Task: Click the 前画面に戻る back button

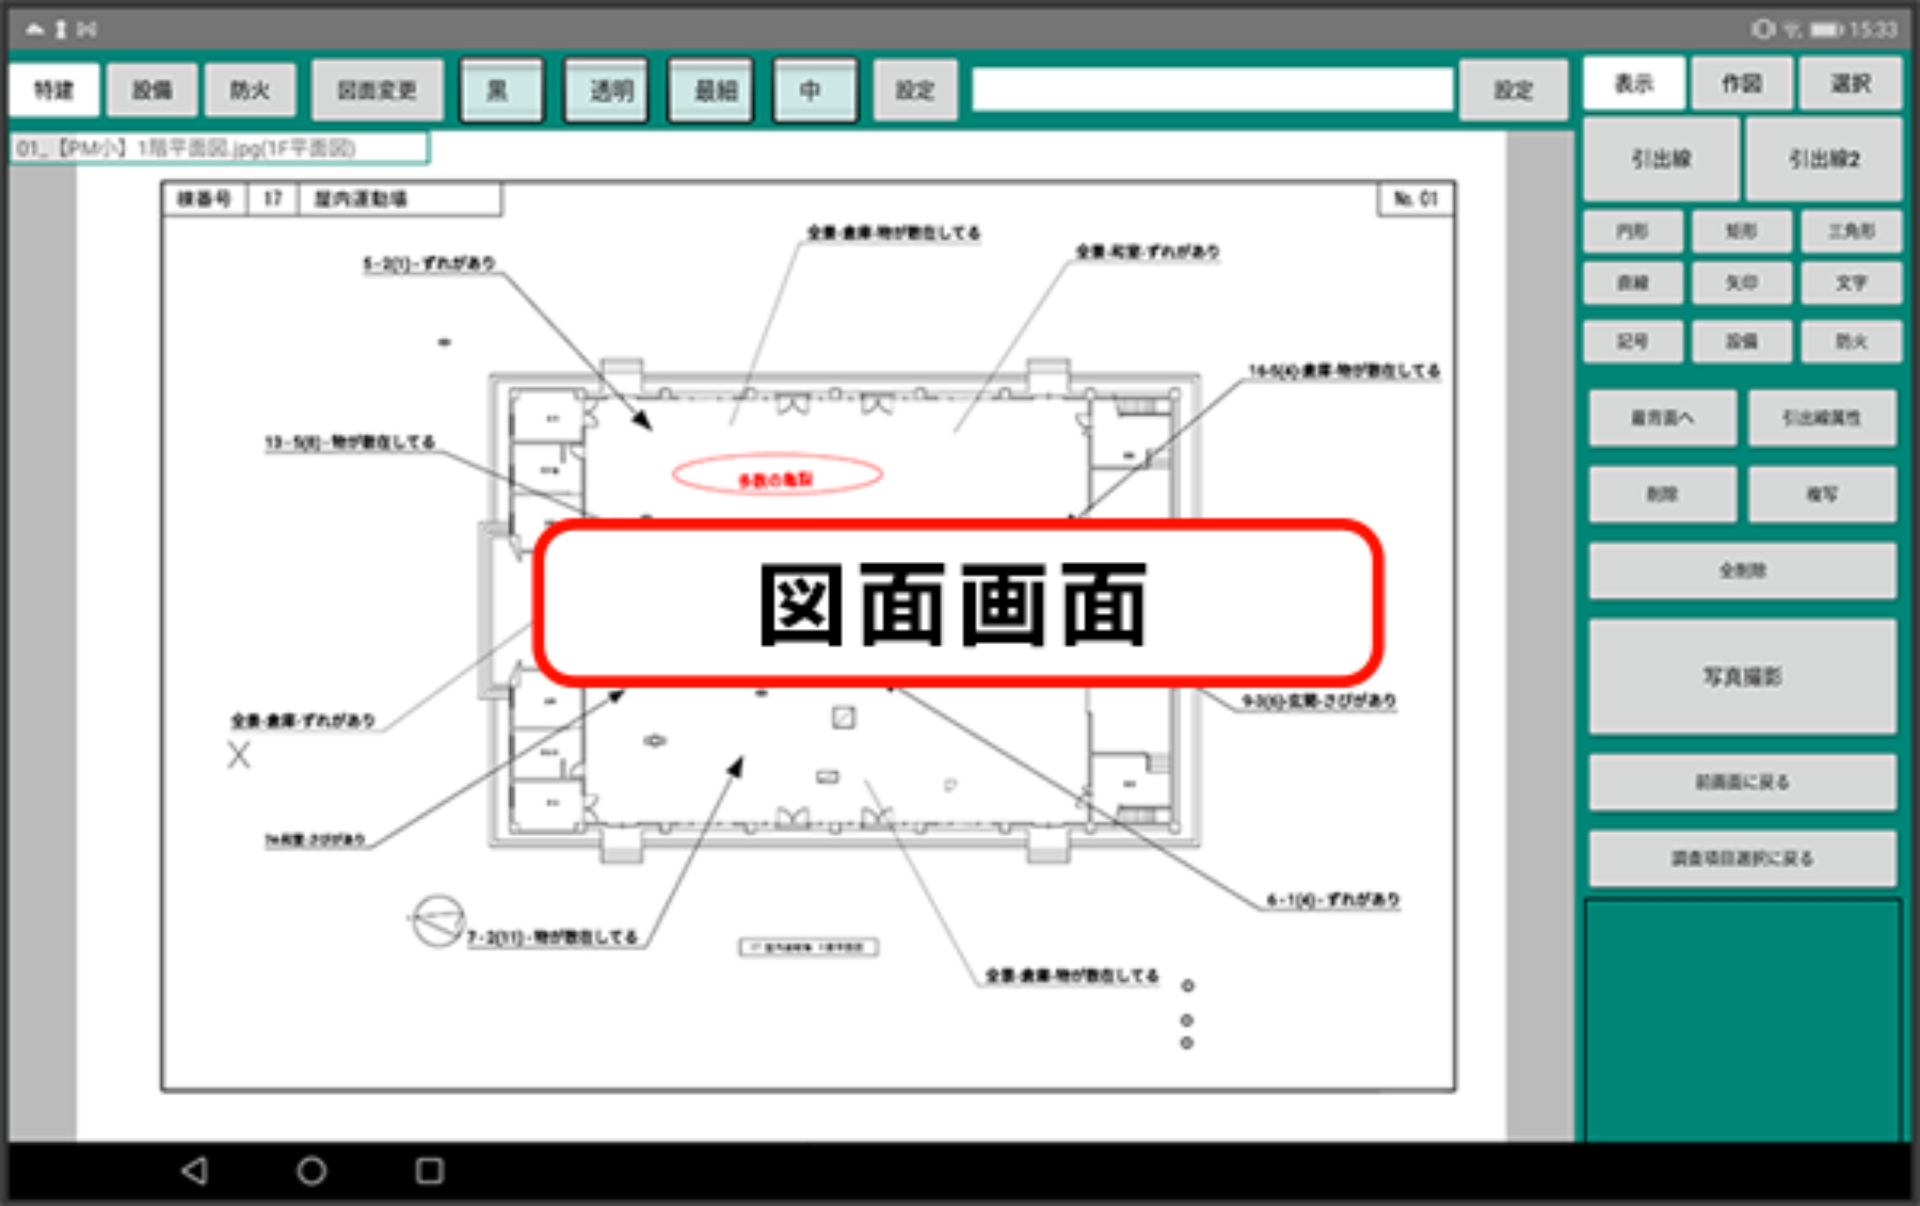Action: (1742, 782)
